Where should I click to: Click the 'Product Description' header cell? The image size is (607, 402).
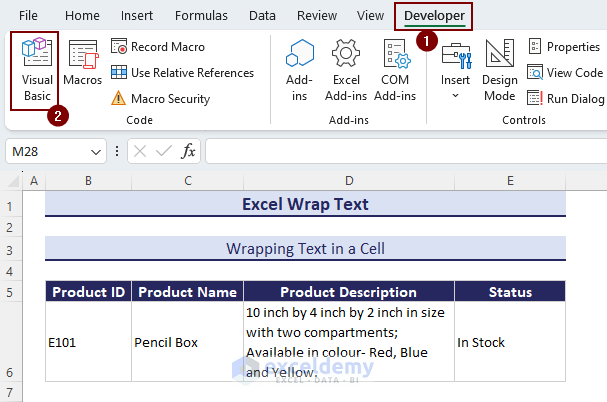tap(349, 292)
